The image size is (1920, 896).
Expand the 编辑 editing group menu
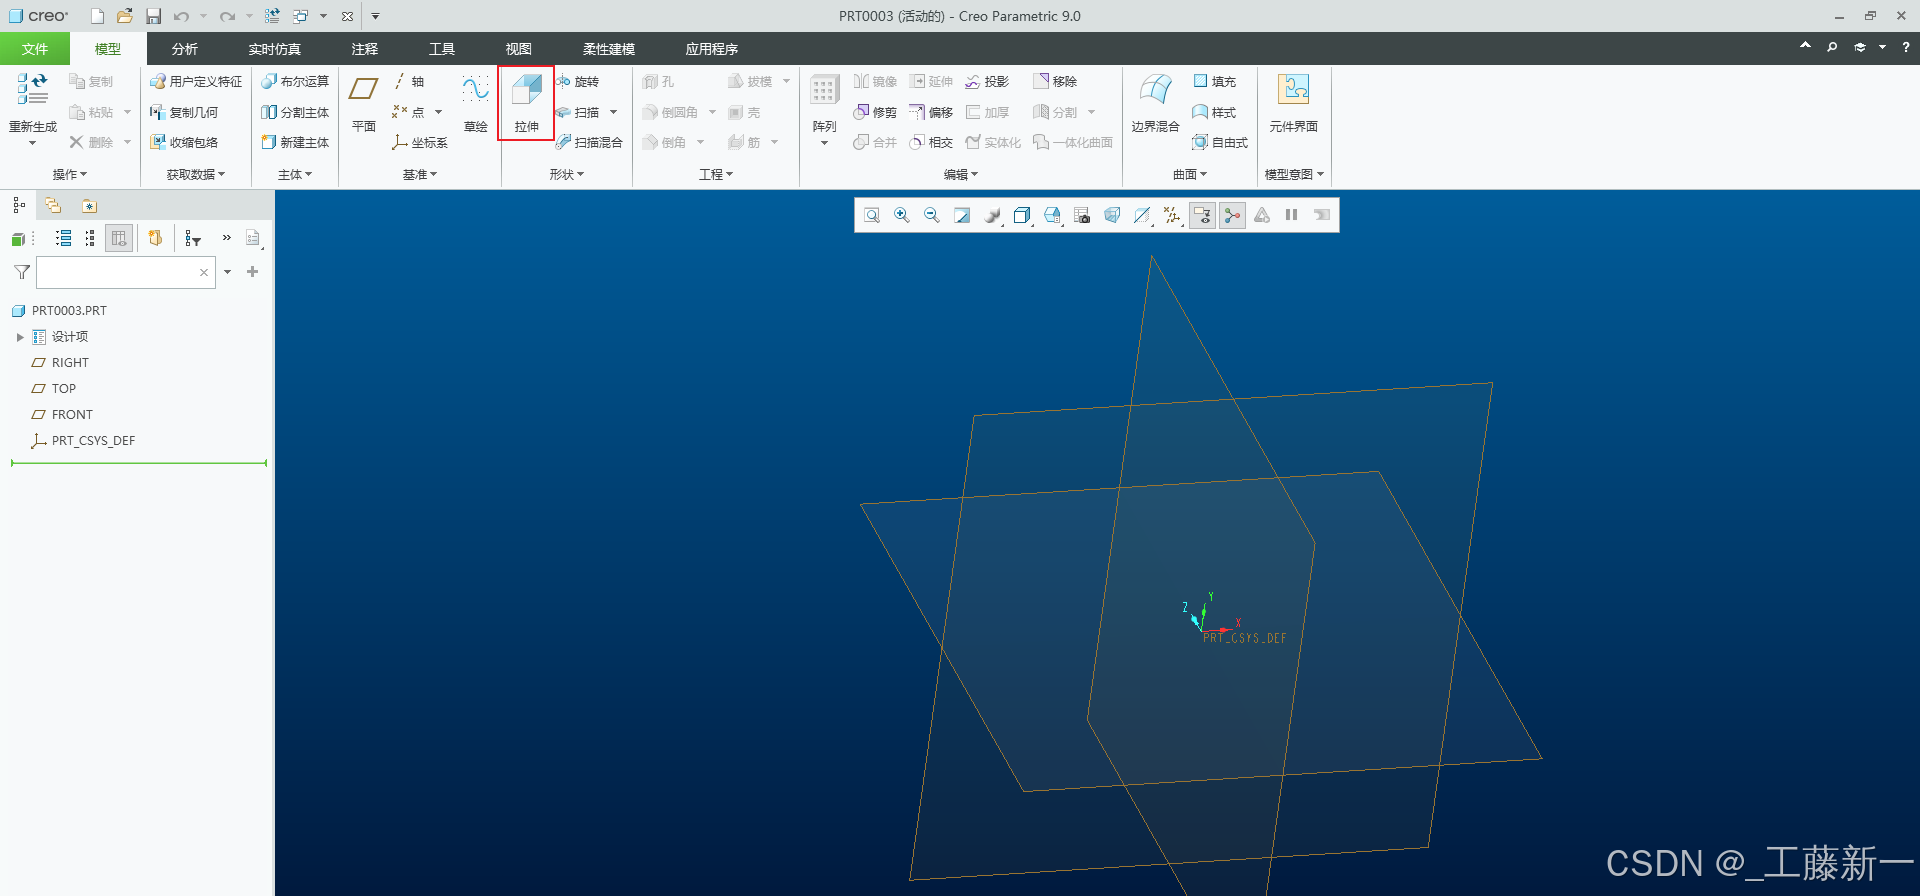[960, 174]
